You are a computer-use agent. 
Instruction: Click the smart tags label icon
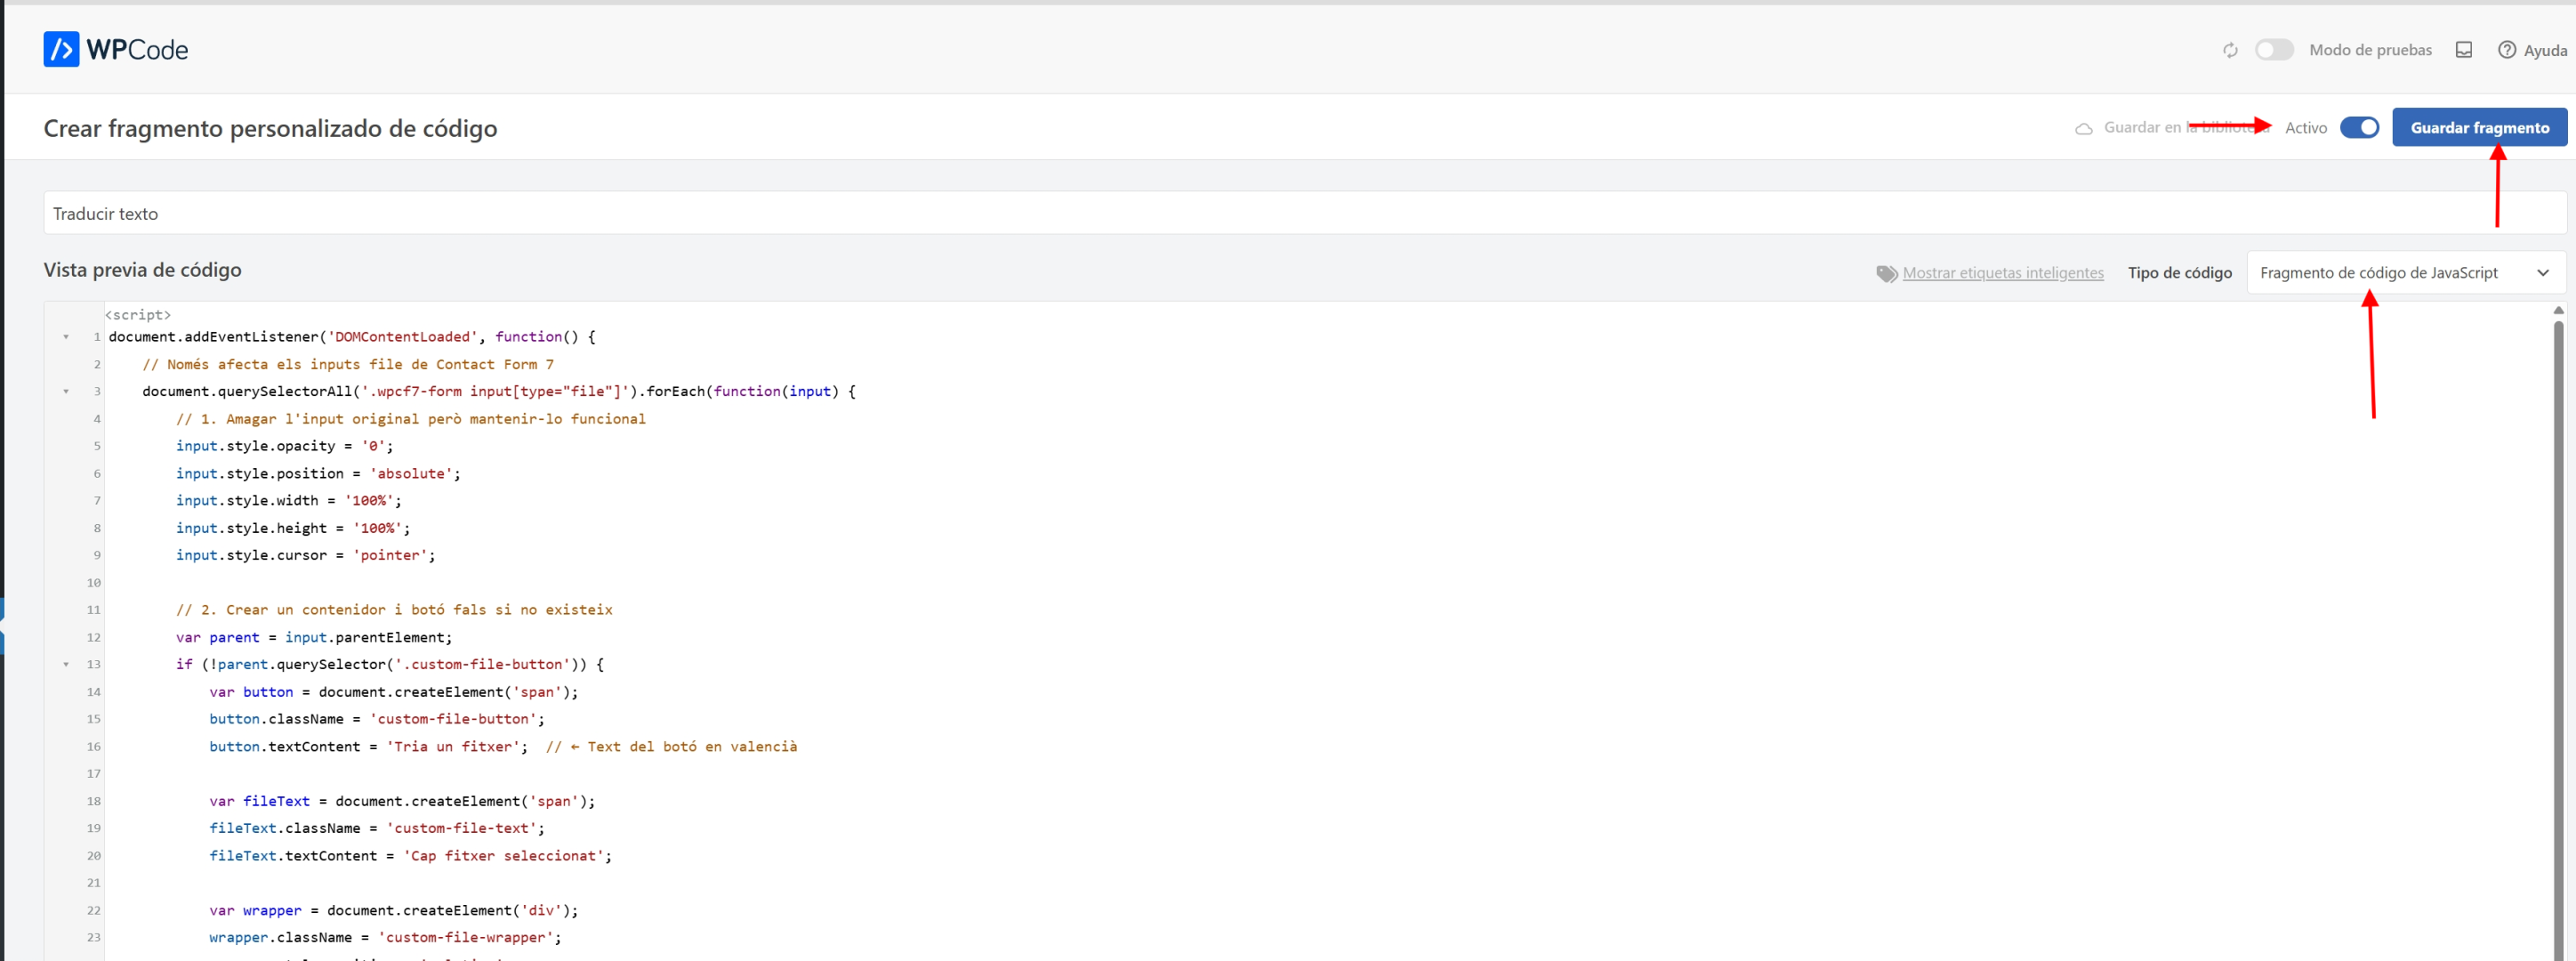point(1886,273)
